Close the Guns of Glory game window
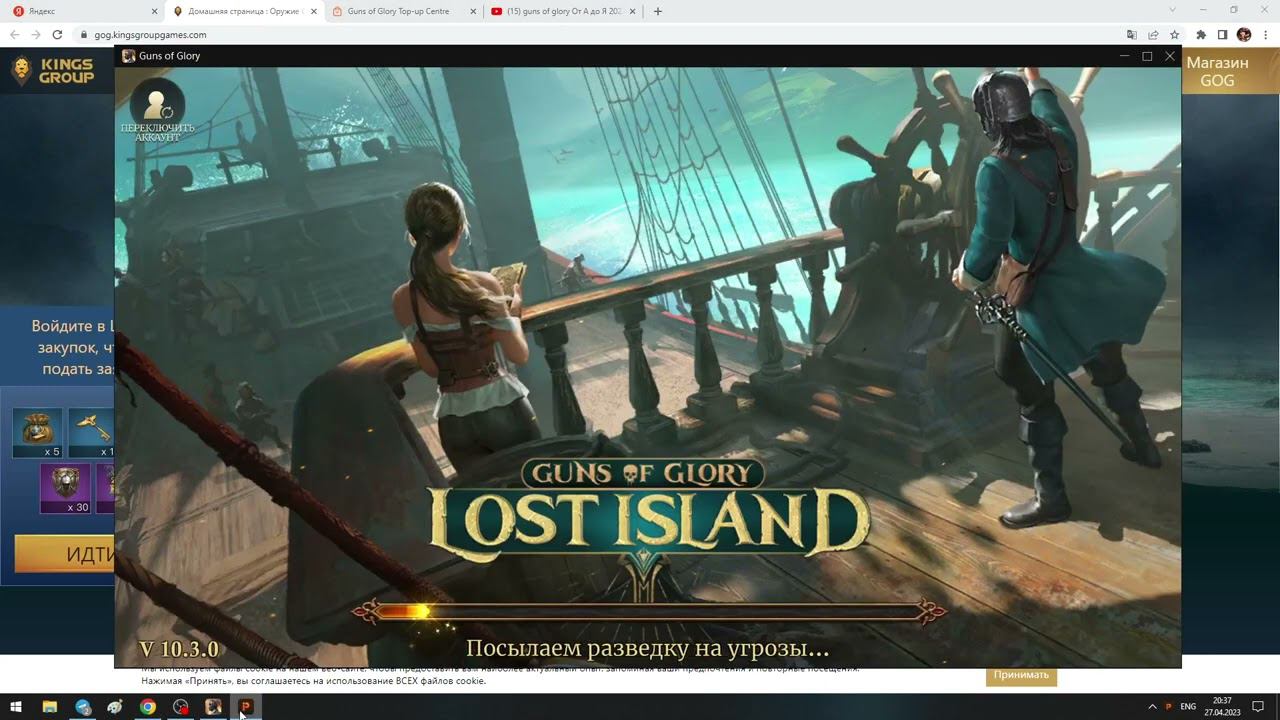 point(1170,56)
